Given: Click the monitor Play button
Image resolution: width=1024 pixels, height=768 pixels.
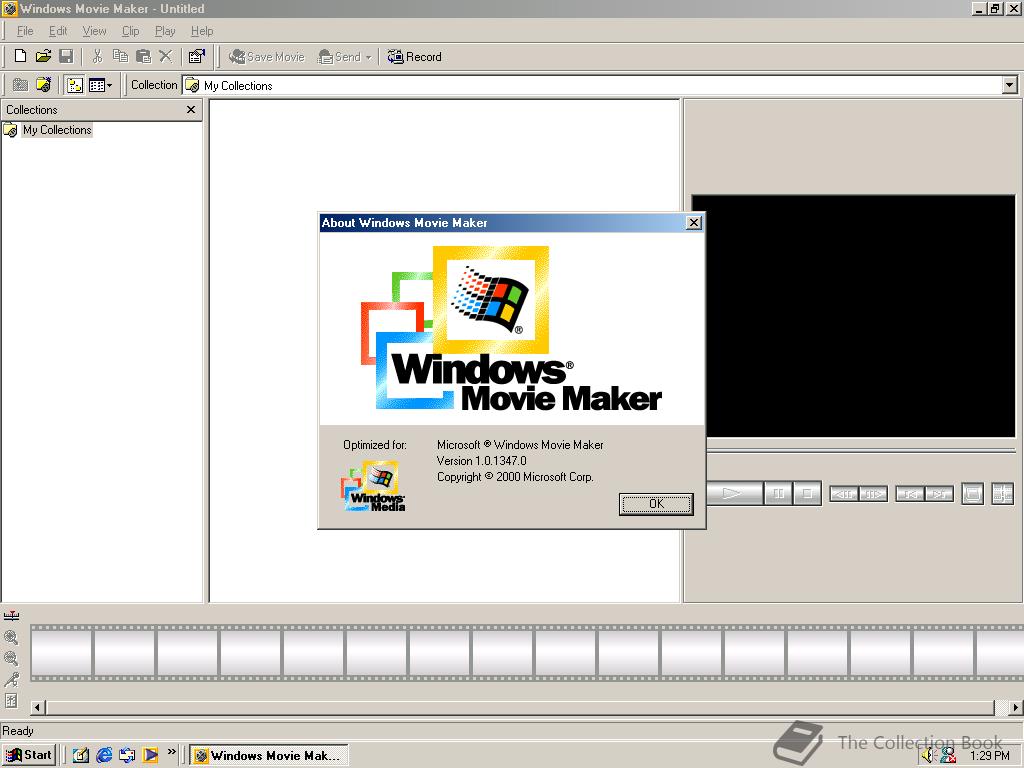Looking at the screenshot, I should (x=735, y=493).
